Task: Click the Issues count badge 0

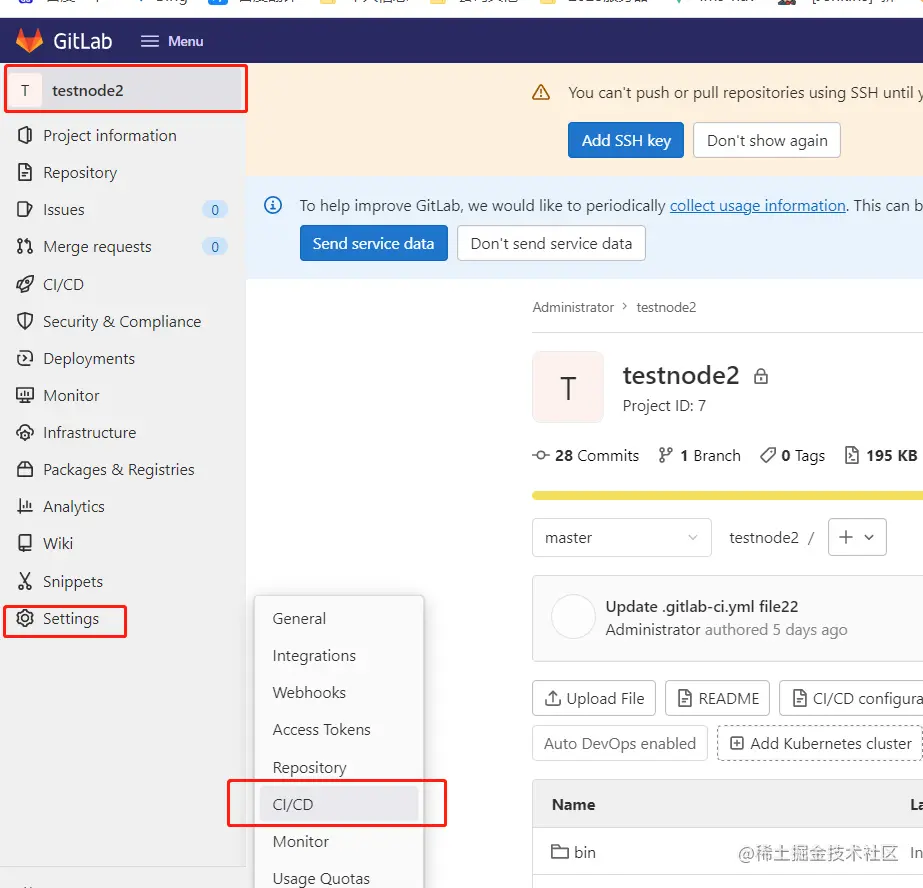Action: (x=215, y=209)
